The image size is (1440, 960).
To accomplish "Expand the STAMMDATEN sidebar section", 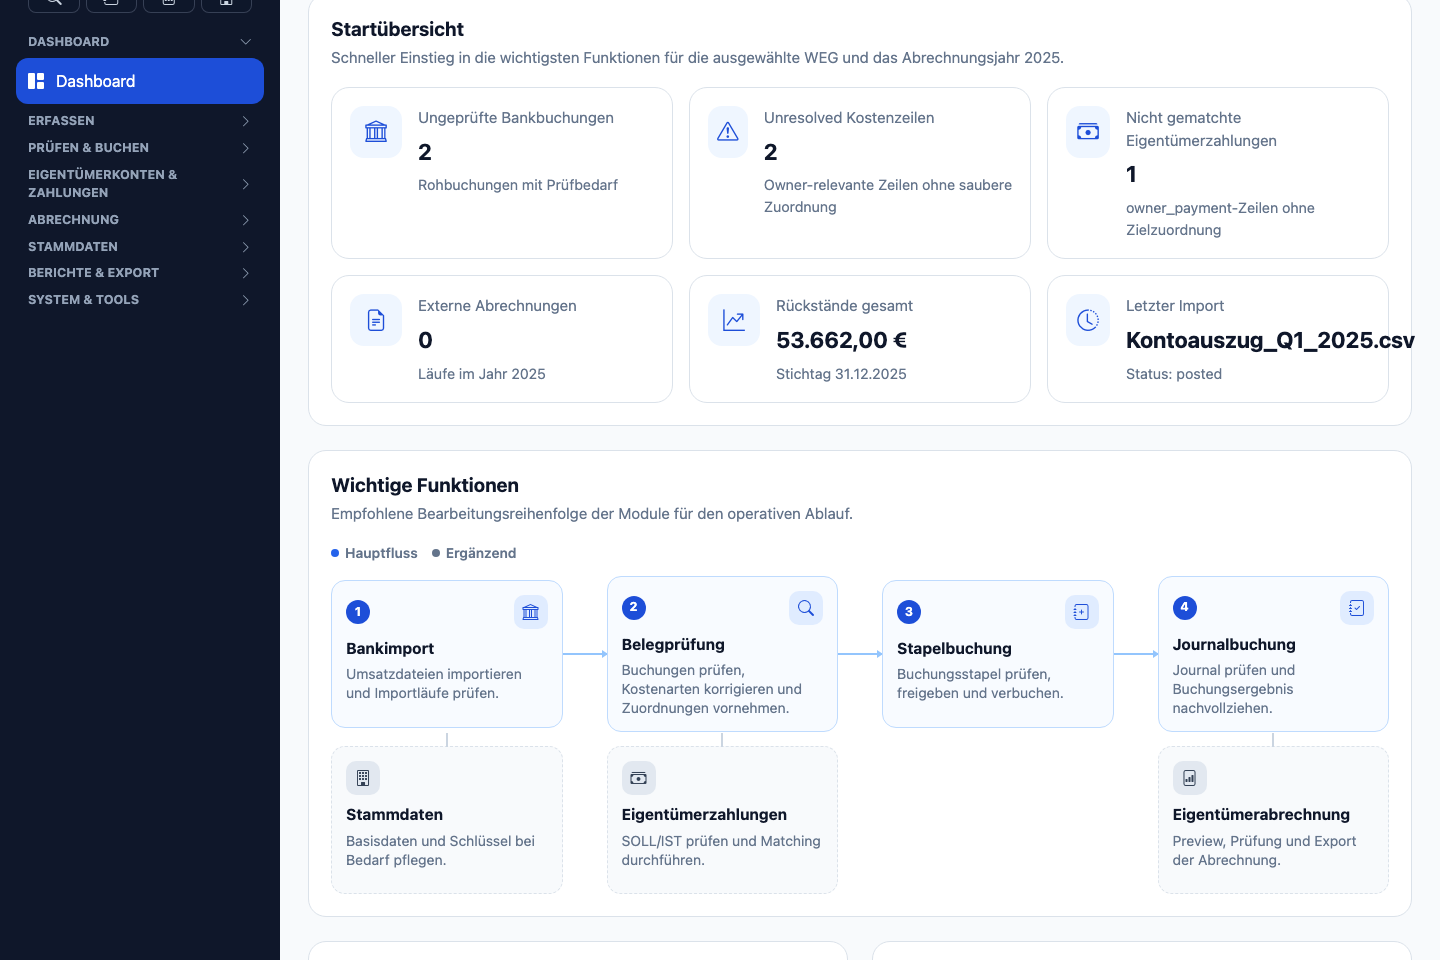I will tap(140, 247).
